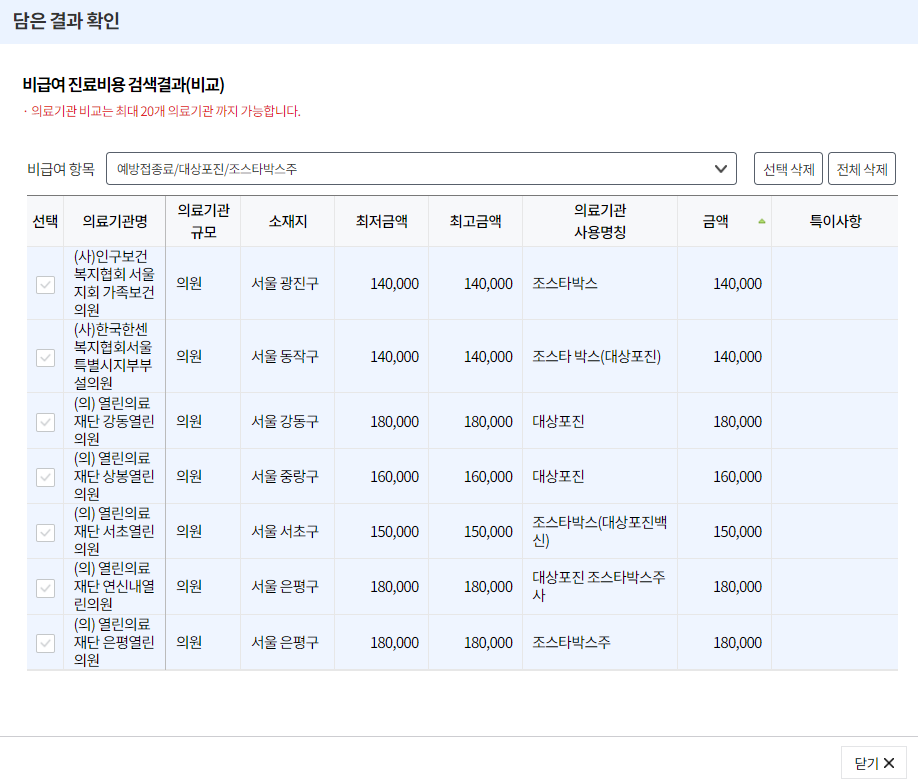Screen dimensions: 918x779
Task: Open the 비급여 항목 dropdown chevron
Action: coord(719,169)
